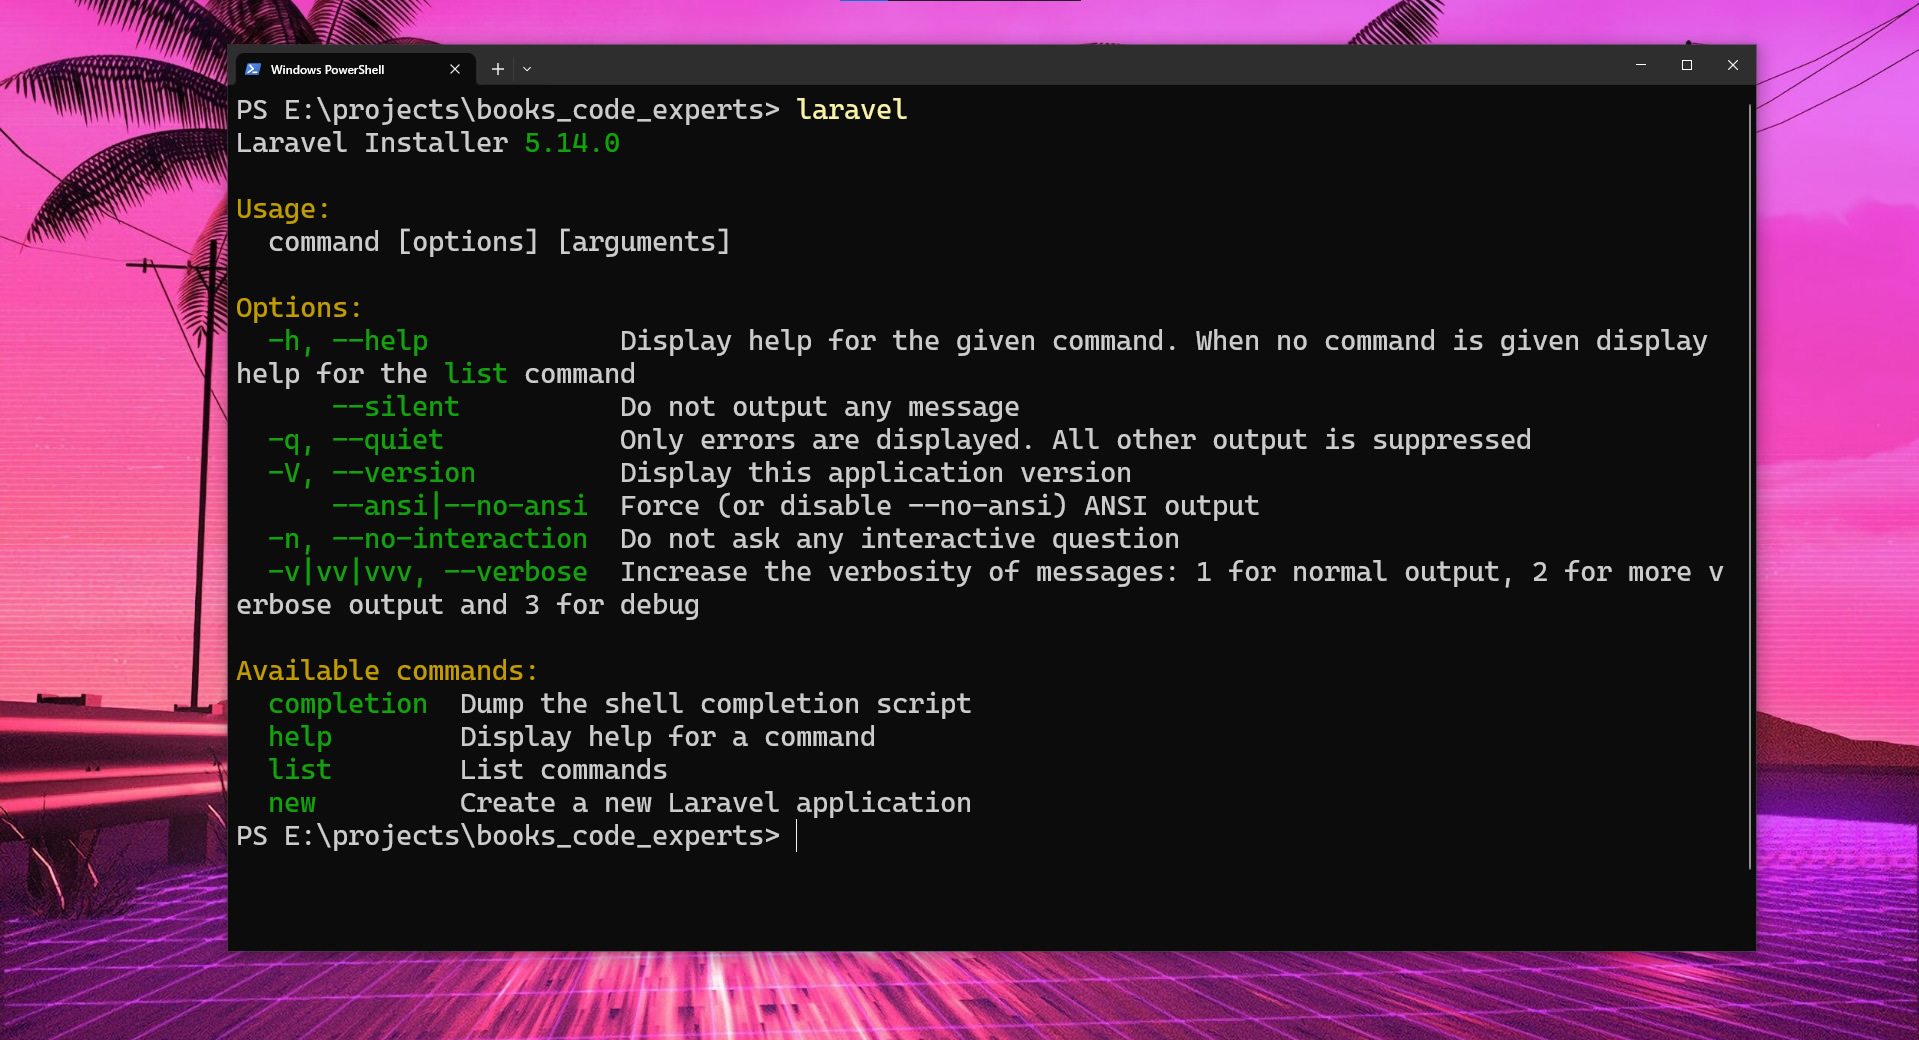Click the version number 5.14.0
The height and width of the screenshot is (1040, 1919).
571,143
